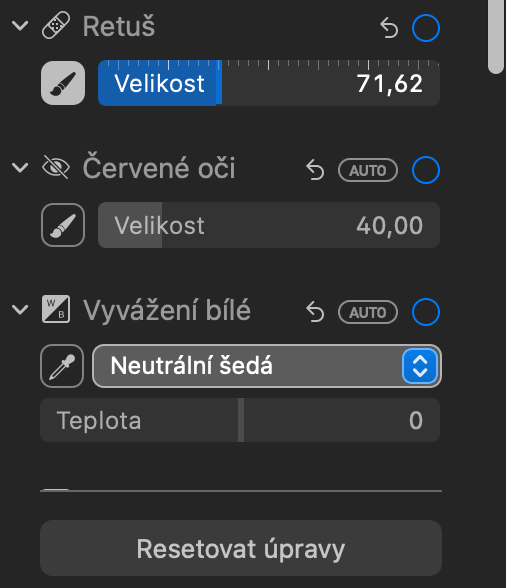Select the Retuš brush tool

point(63,83)
